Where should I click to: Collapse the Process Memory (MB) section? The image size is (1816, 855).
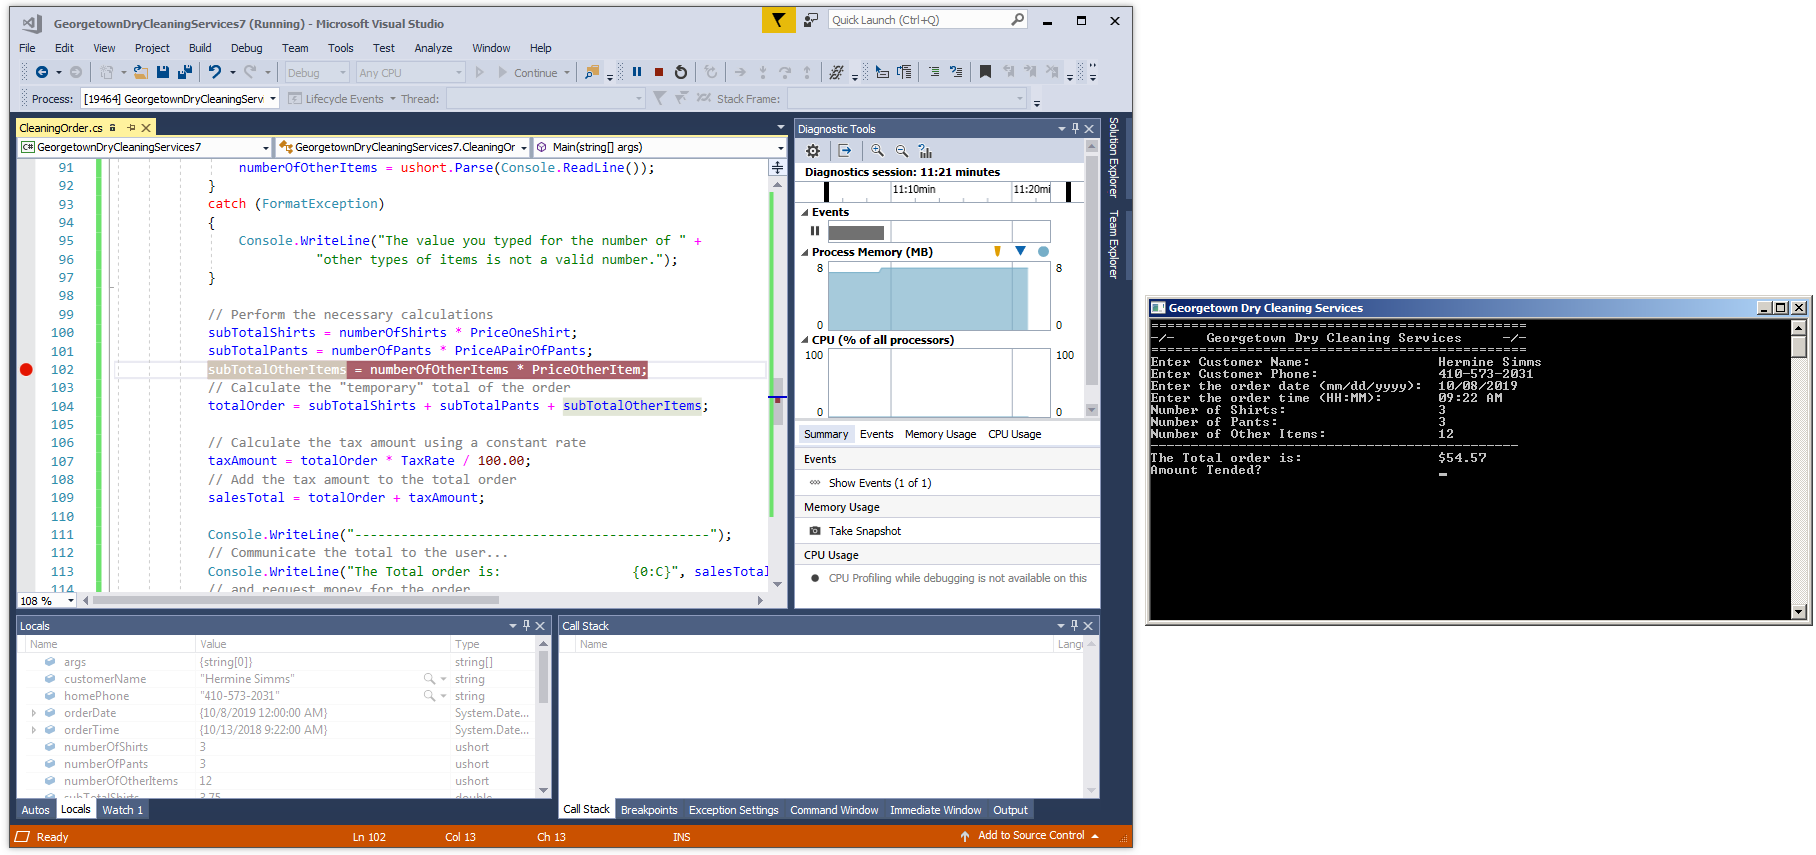pyautogui.click(x=805, y=252)
